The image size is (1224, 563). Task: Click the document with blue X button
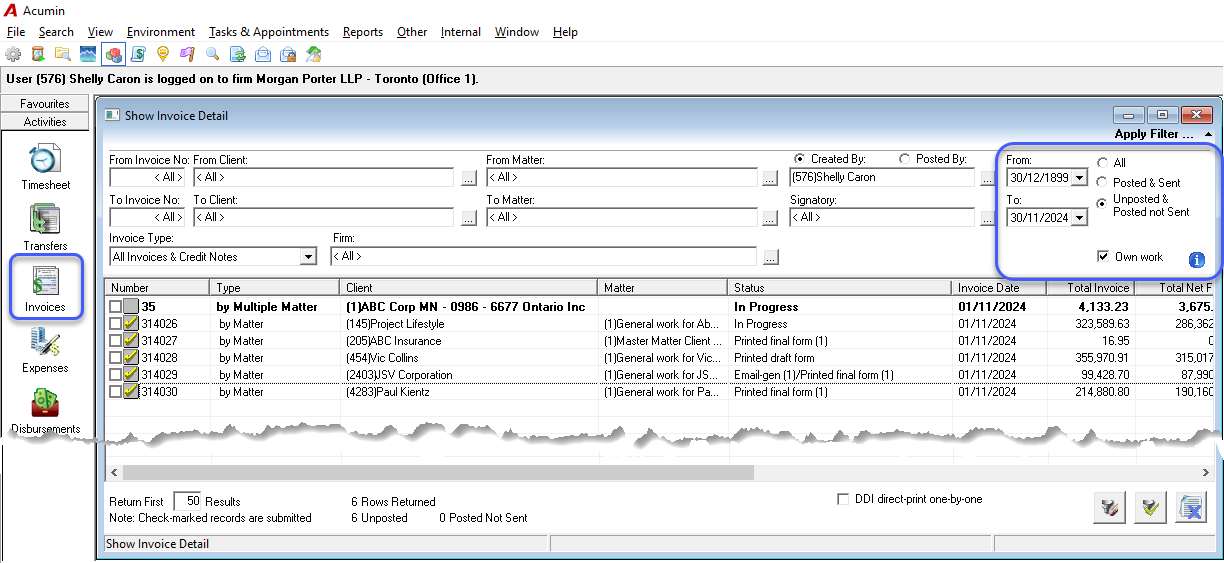(1191, 509)
